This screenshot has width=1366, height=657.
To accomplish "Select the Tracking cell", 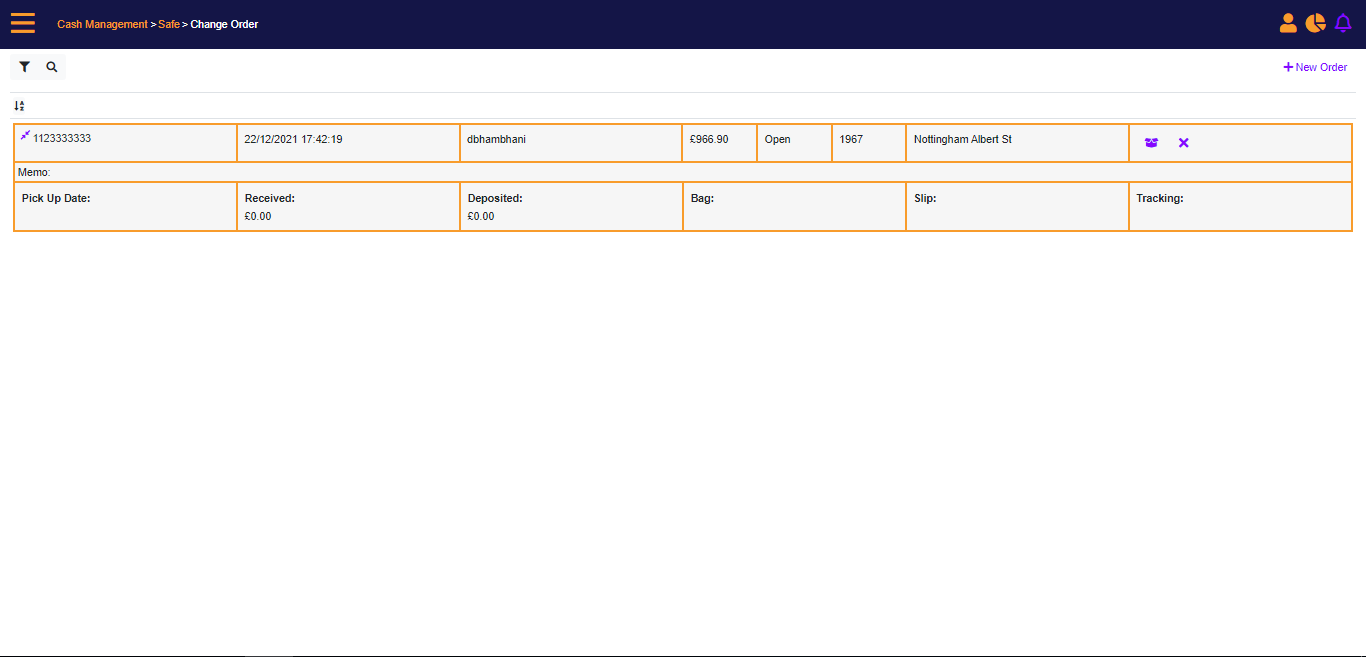I will coord(1240,207).
